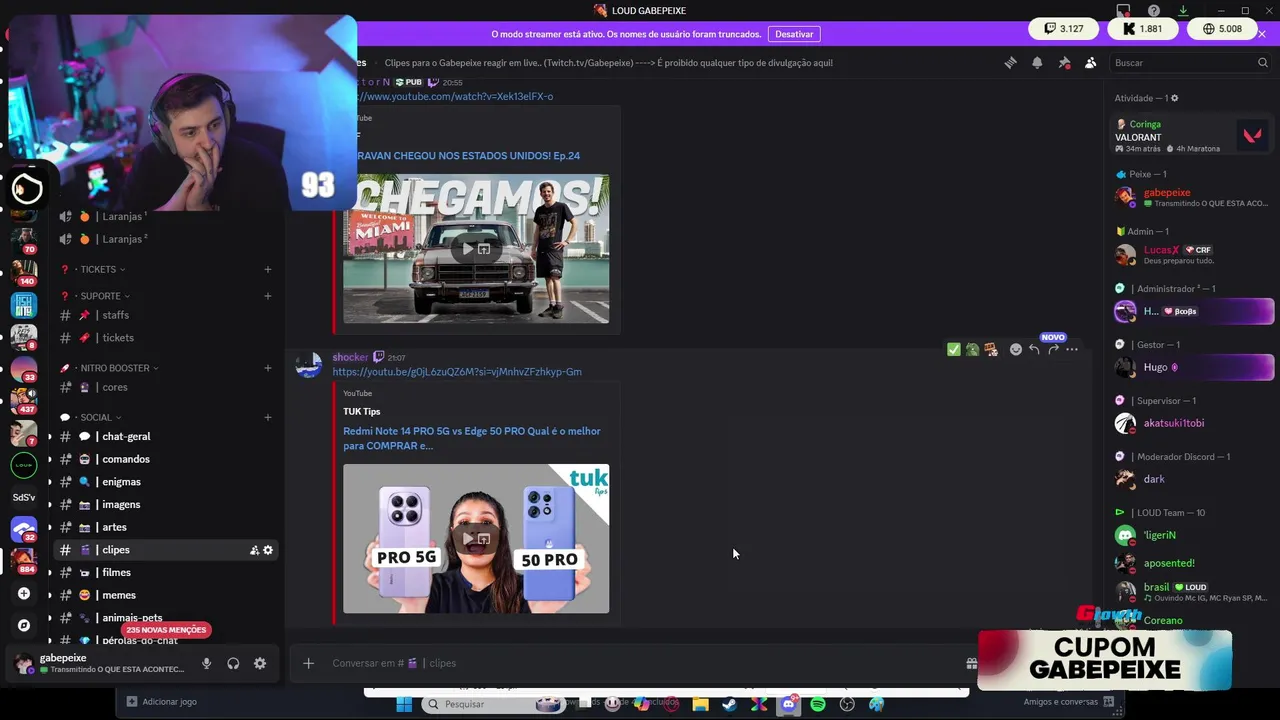Image resolution: width=1280 pixels, height=720 pixels.
Task: Open the Threads icon in channel header
Action: (1010, 62)
